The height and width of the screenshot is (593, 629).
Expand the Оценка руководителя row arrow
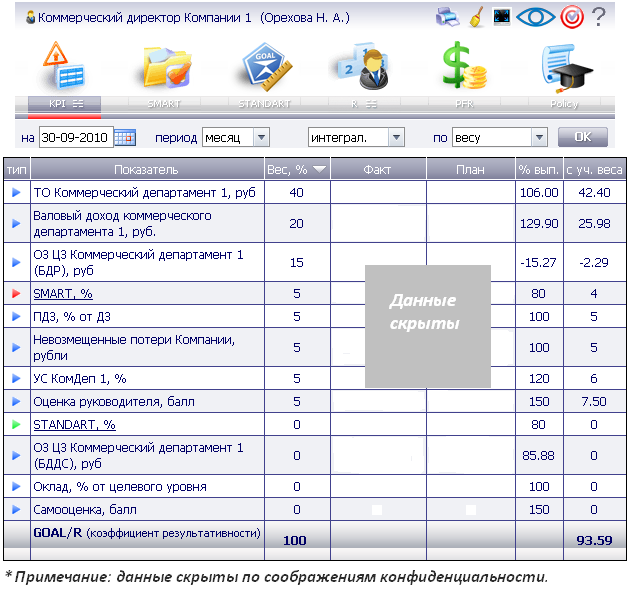click(x=16, y=402)
